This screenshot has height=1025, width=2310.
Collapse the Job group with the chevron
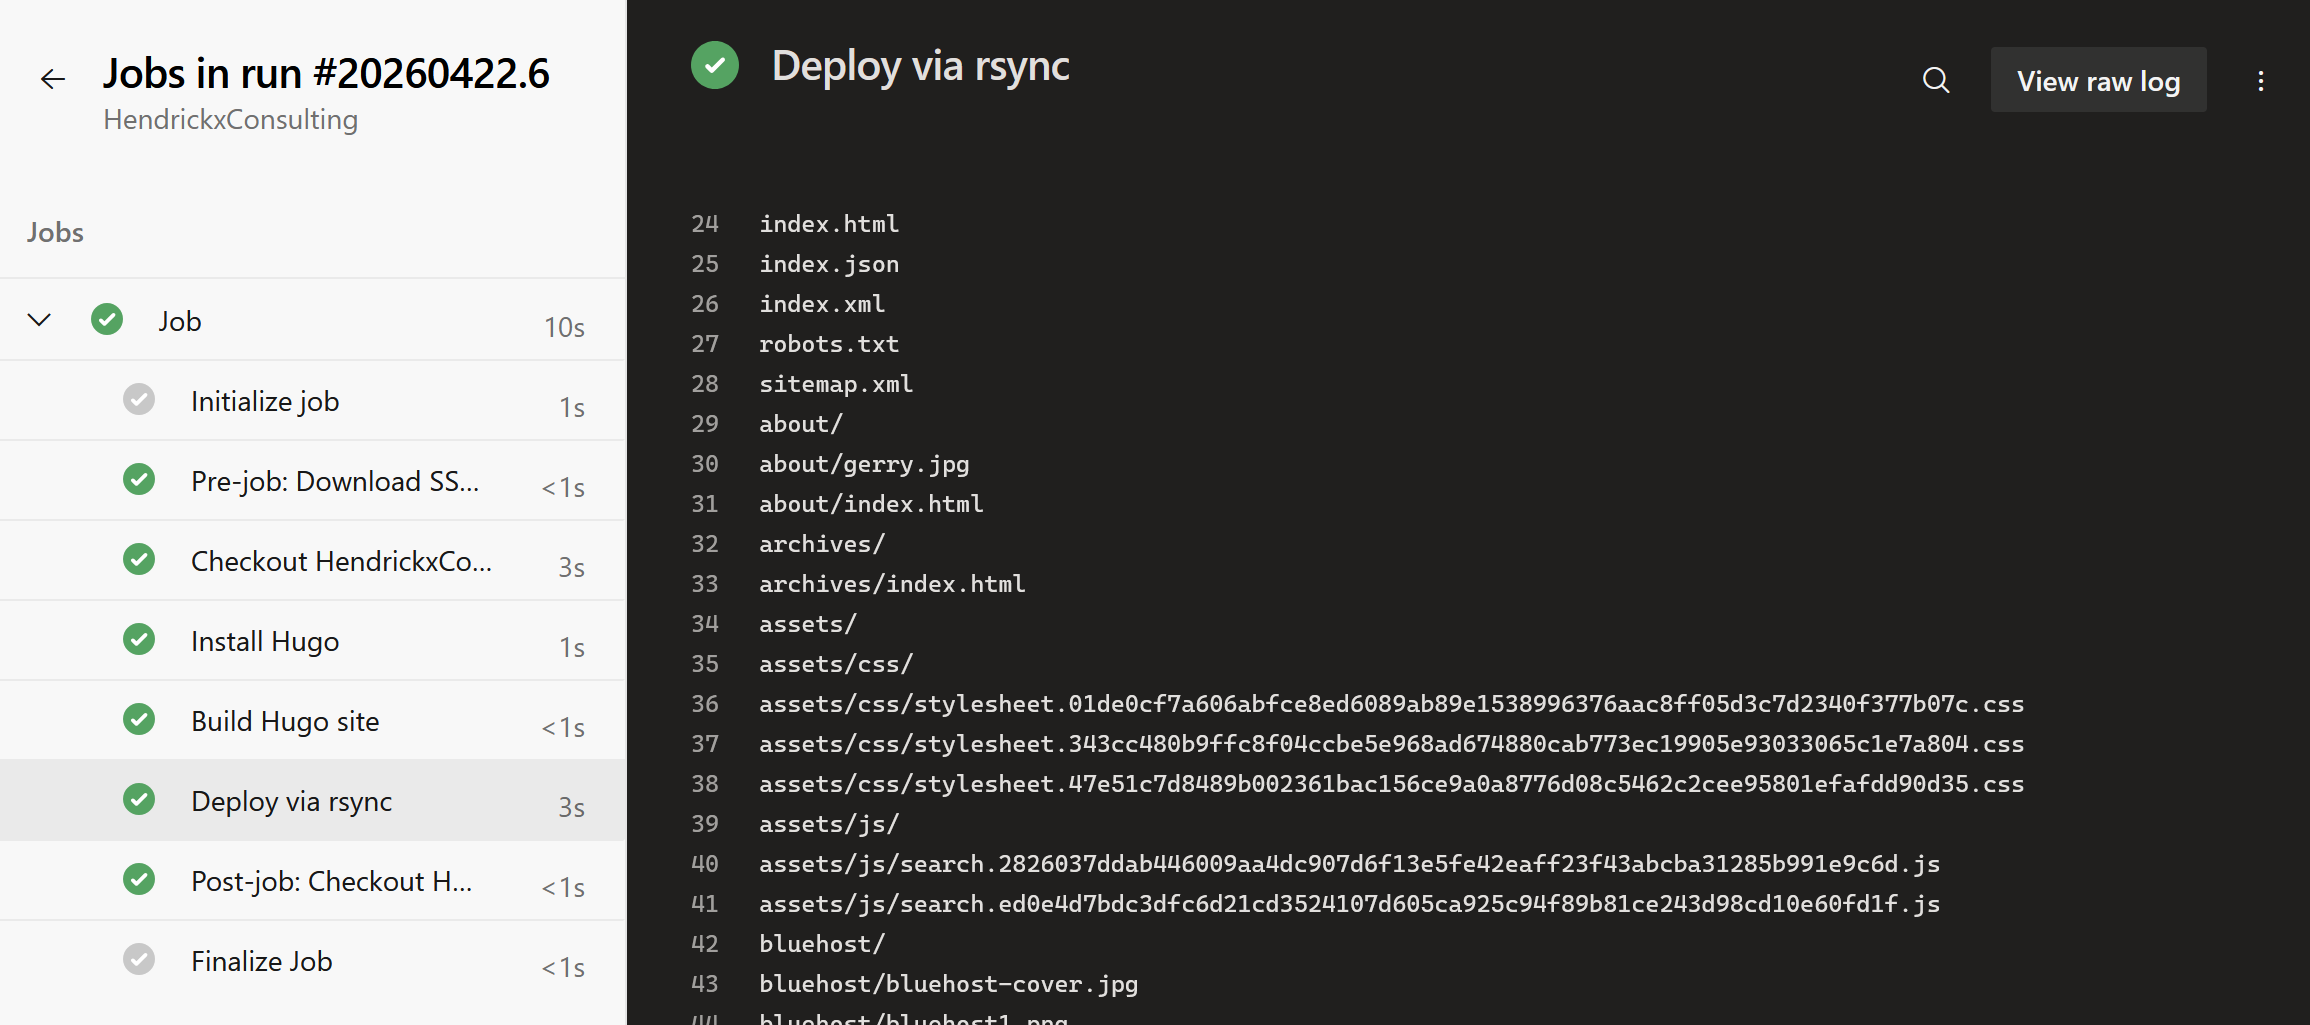coord(39,320)
